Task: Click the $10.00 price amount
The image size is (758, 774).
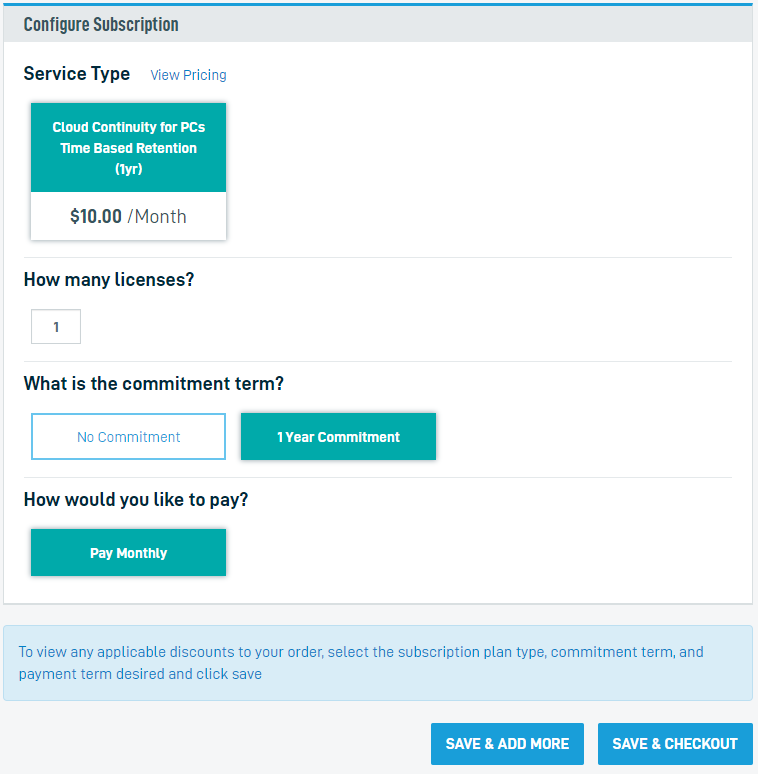Action: 96,216
